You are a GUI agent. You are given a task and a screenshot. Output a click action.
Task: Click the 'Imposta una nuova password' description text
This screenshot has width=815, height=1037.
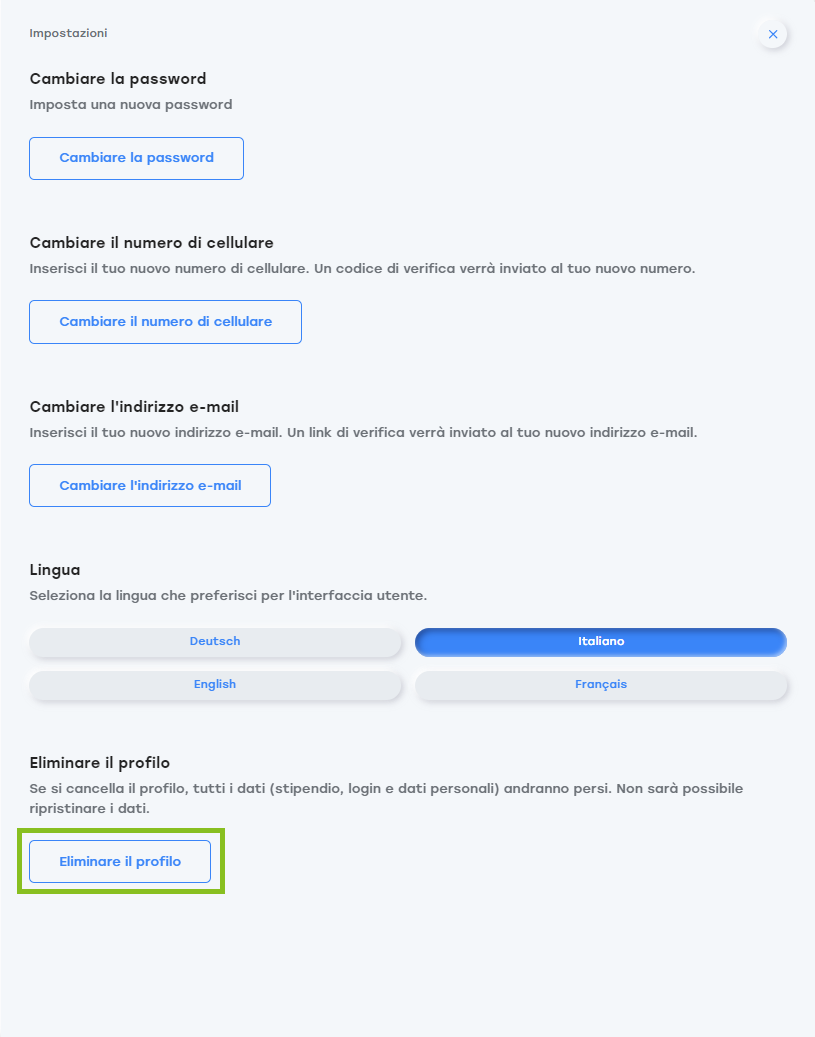click(131, 104)
